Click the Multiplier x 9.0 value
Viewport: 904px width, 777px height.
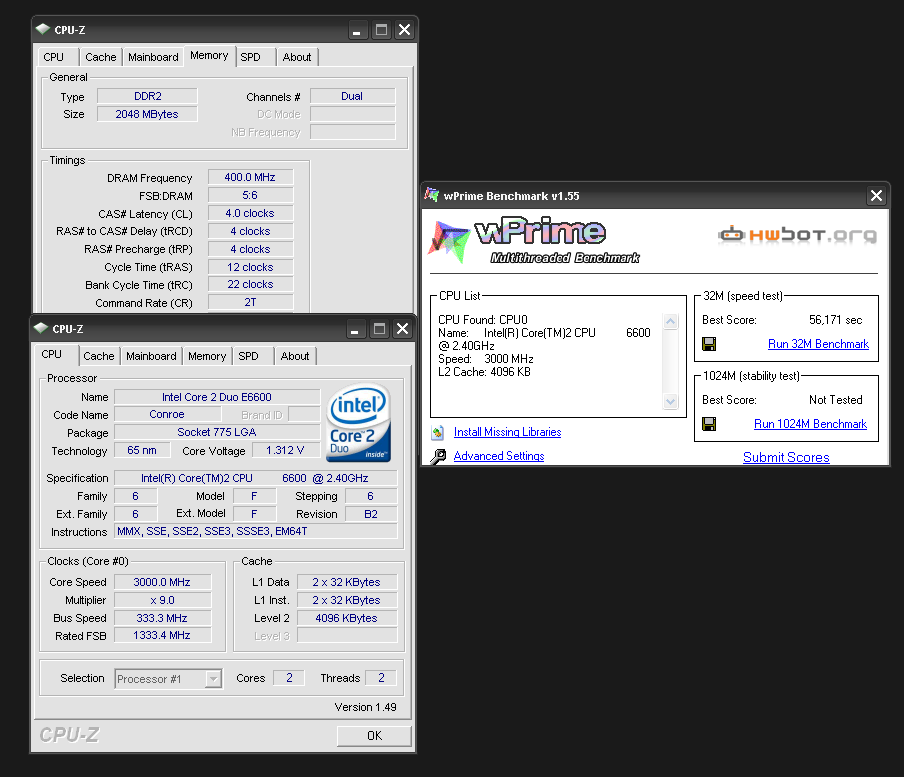[163, 600]
